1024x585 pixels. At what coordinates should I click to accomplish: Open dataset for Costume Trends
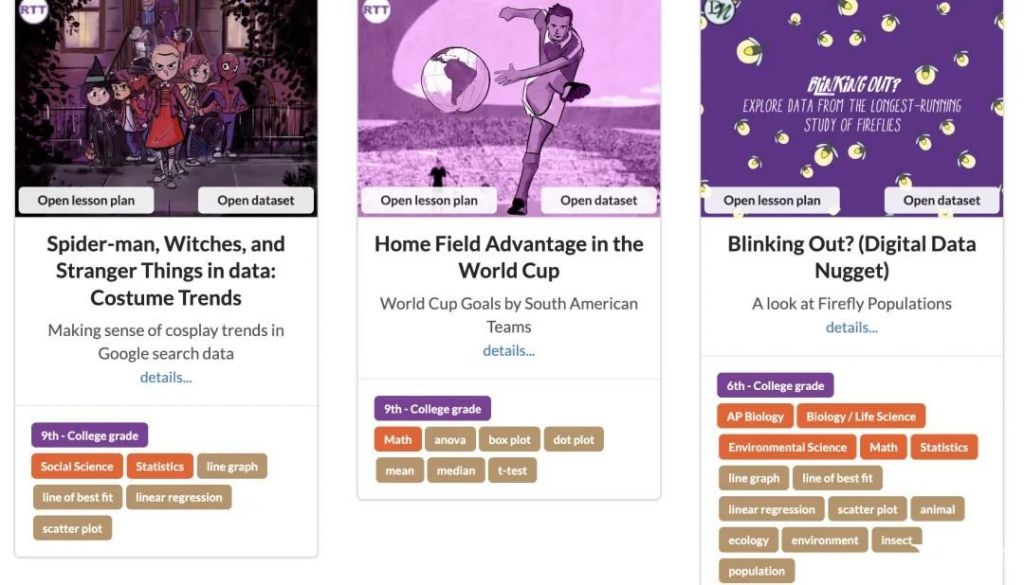pos(256,200)
